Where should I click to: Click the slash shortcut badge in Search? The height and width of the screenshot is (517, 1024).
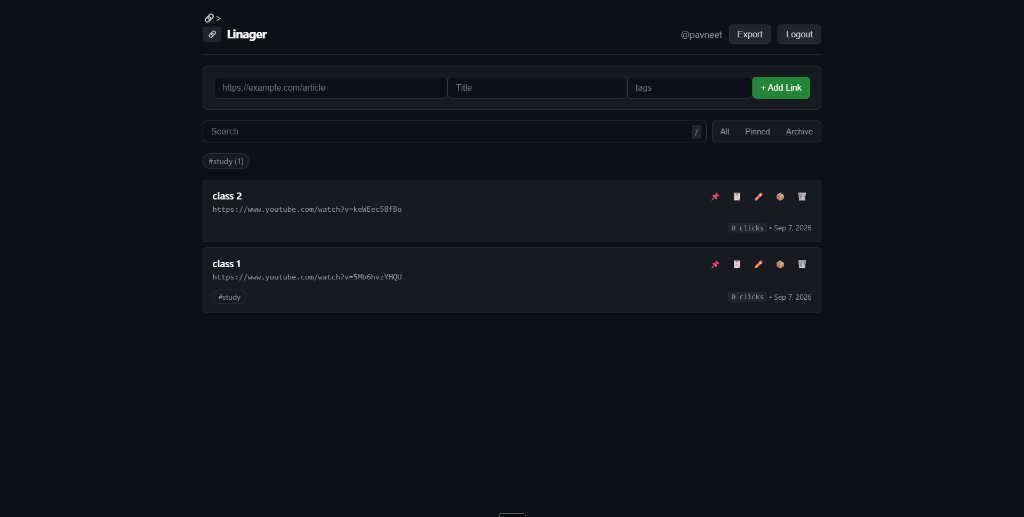click(x=696, y=132)
